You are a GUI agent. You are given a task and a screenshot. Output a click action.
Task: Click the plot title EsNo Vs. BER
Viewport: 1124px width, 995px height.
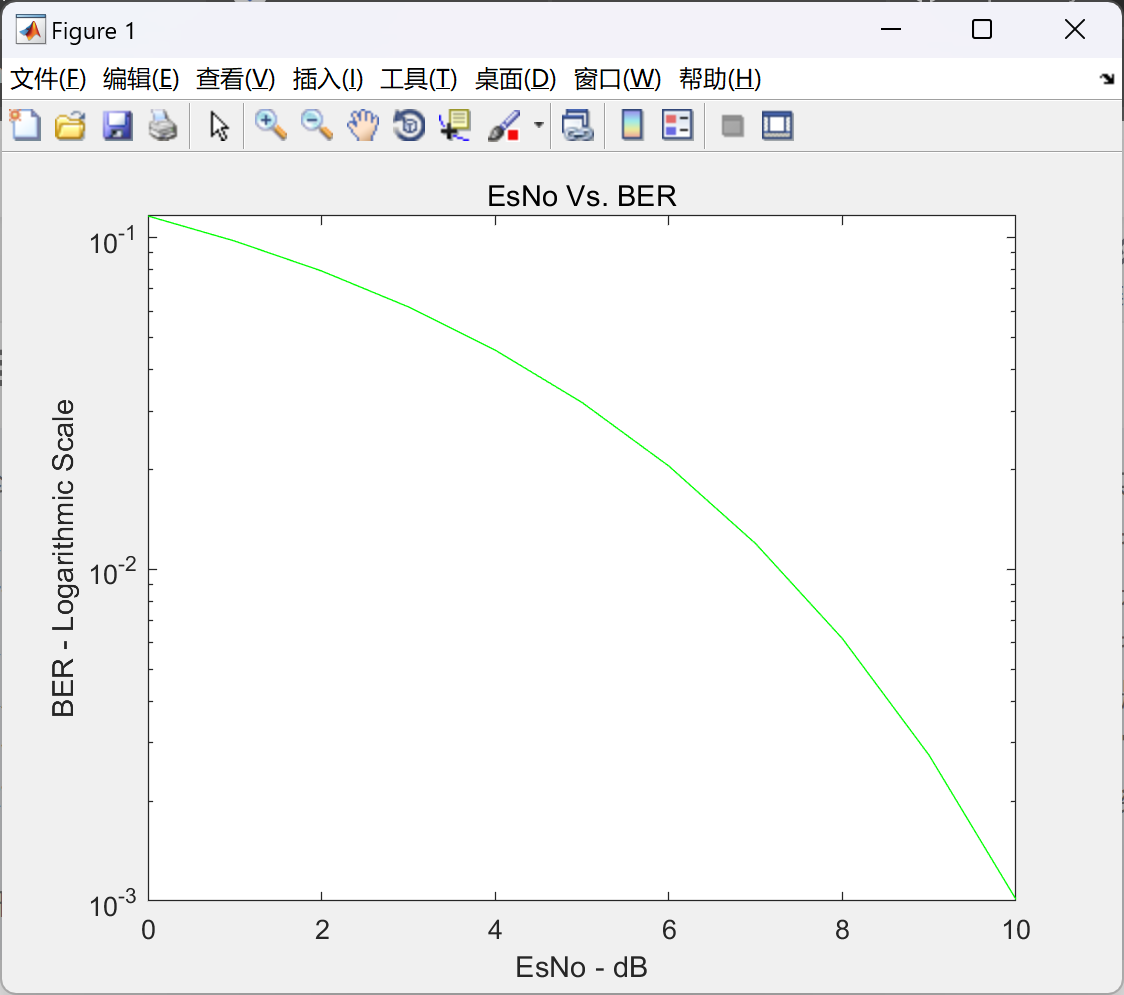point(581,196)
